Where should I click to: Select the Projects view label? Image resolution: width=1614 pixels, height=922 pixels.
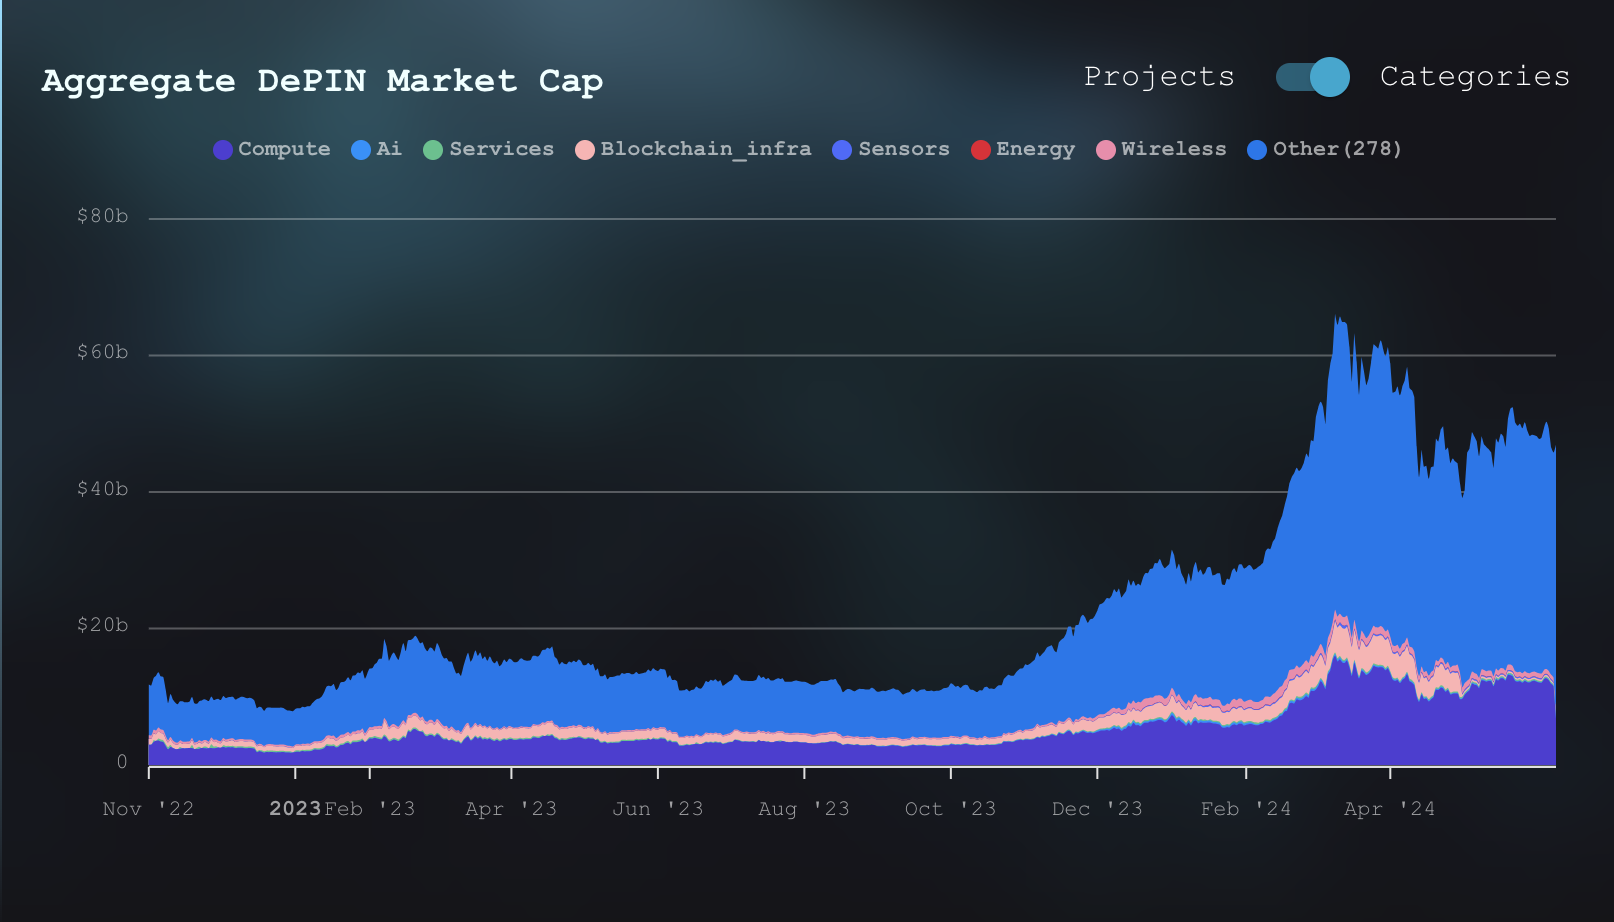coord(1159,77)
